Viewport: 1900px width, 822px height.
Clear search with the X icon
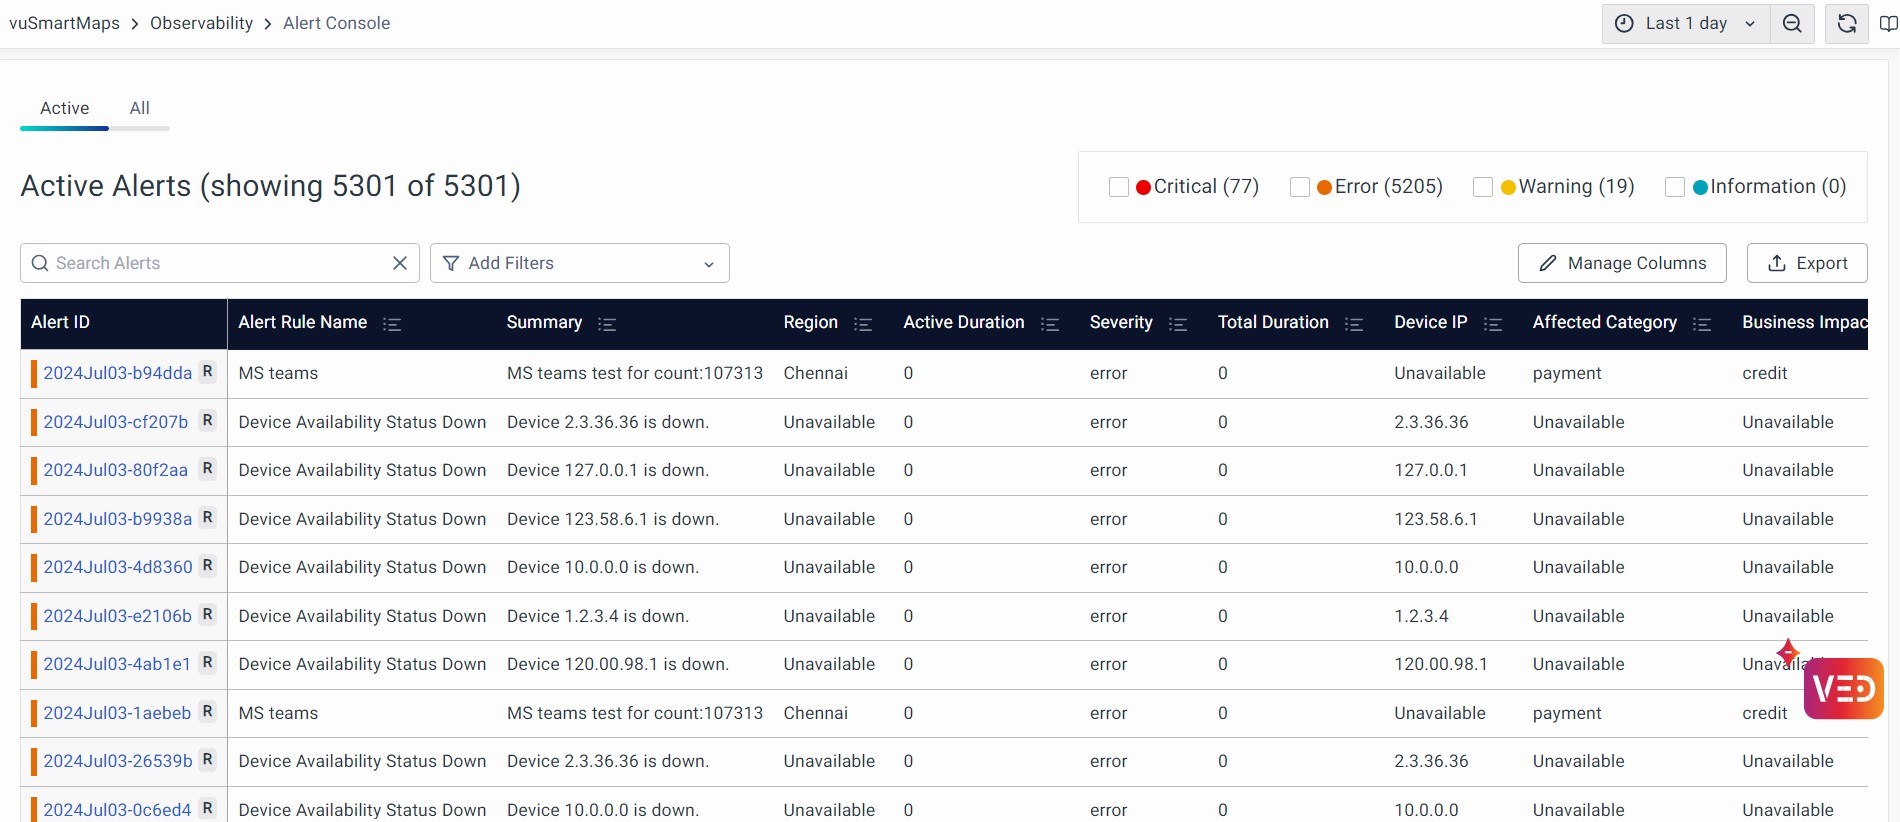click(x=400, y=263)
